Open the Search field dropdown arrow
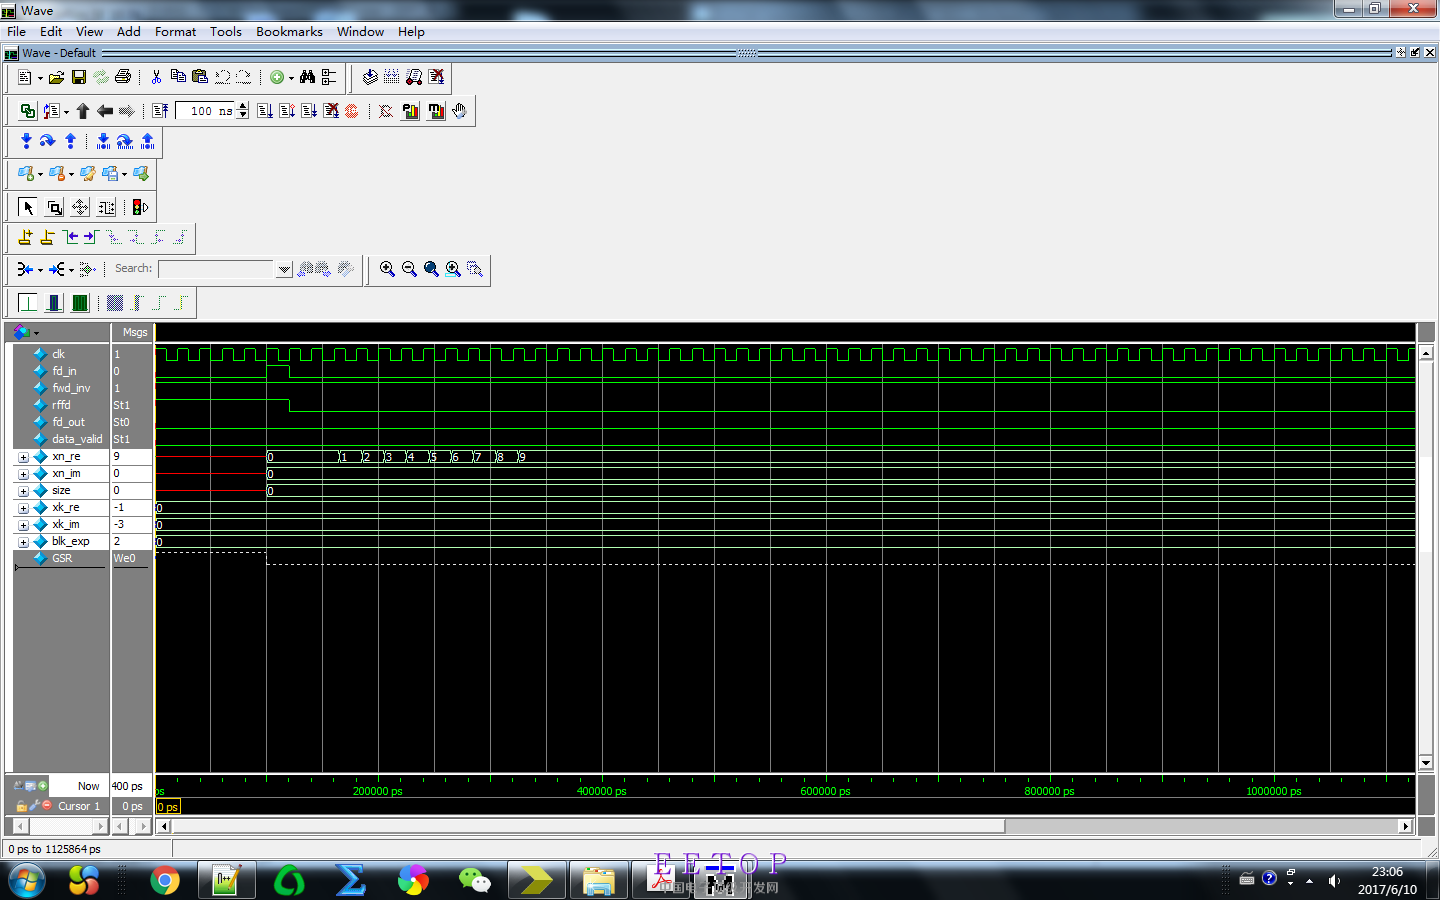 pos(284,269)
